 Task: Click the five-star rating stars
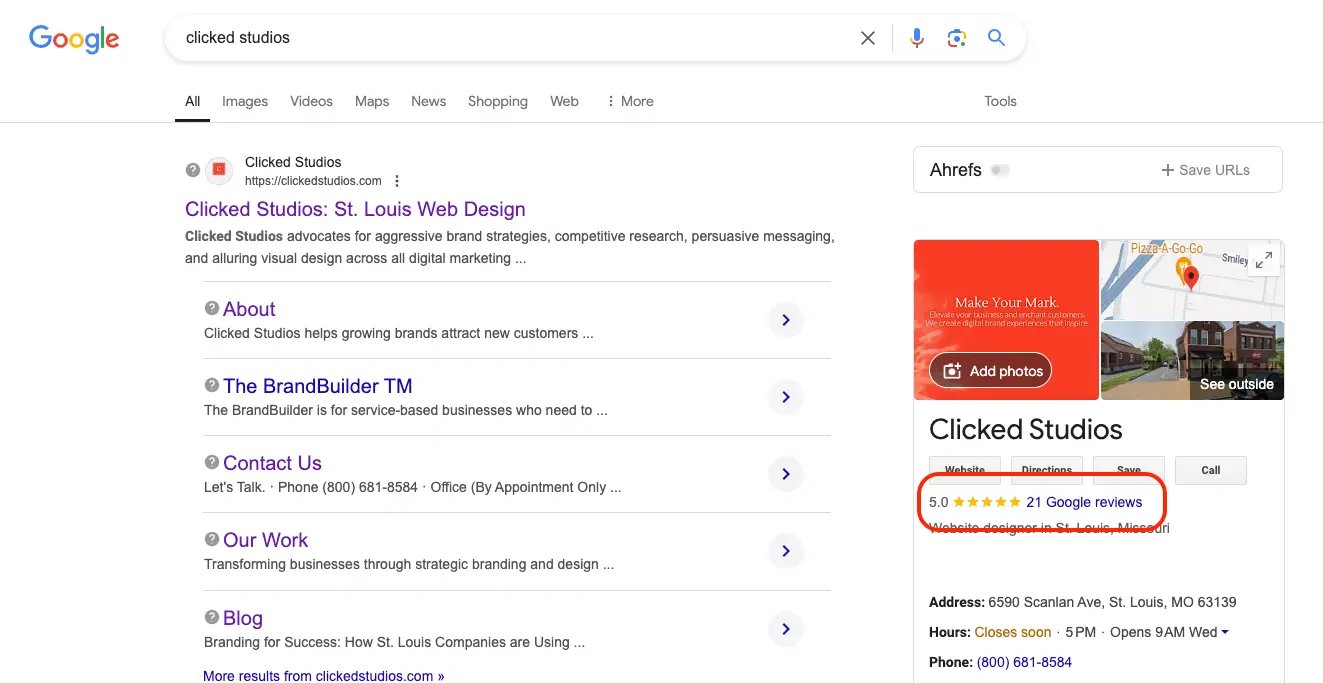click(987, 502)
